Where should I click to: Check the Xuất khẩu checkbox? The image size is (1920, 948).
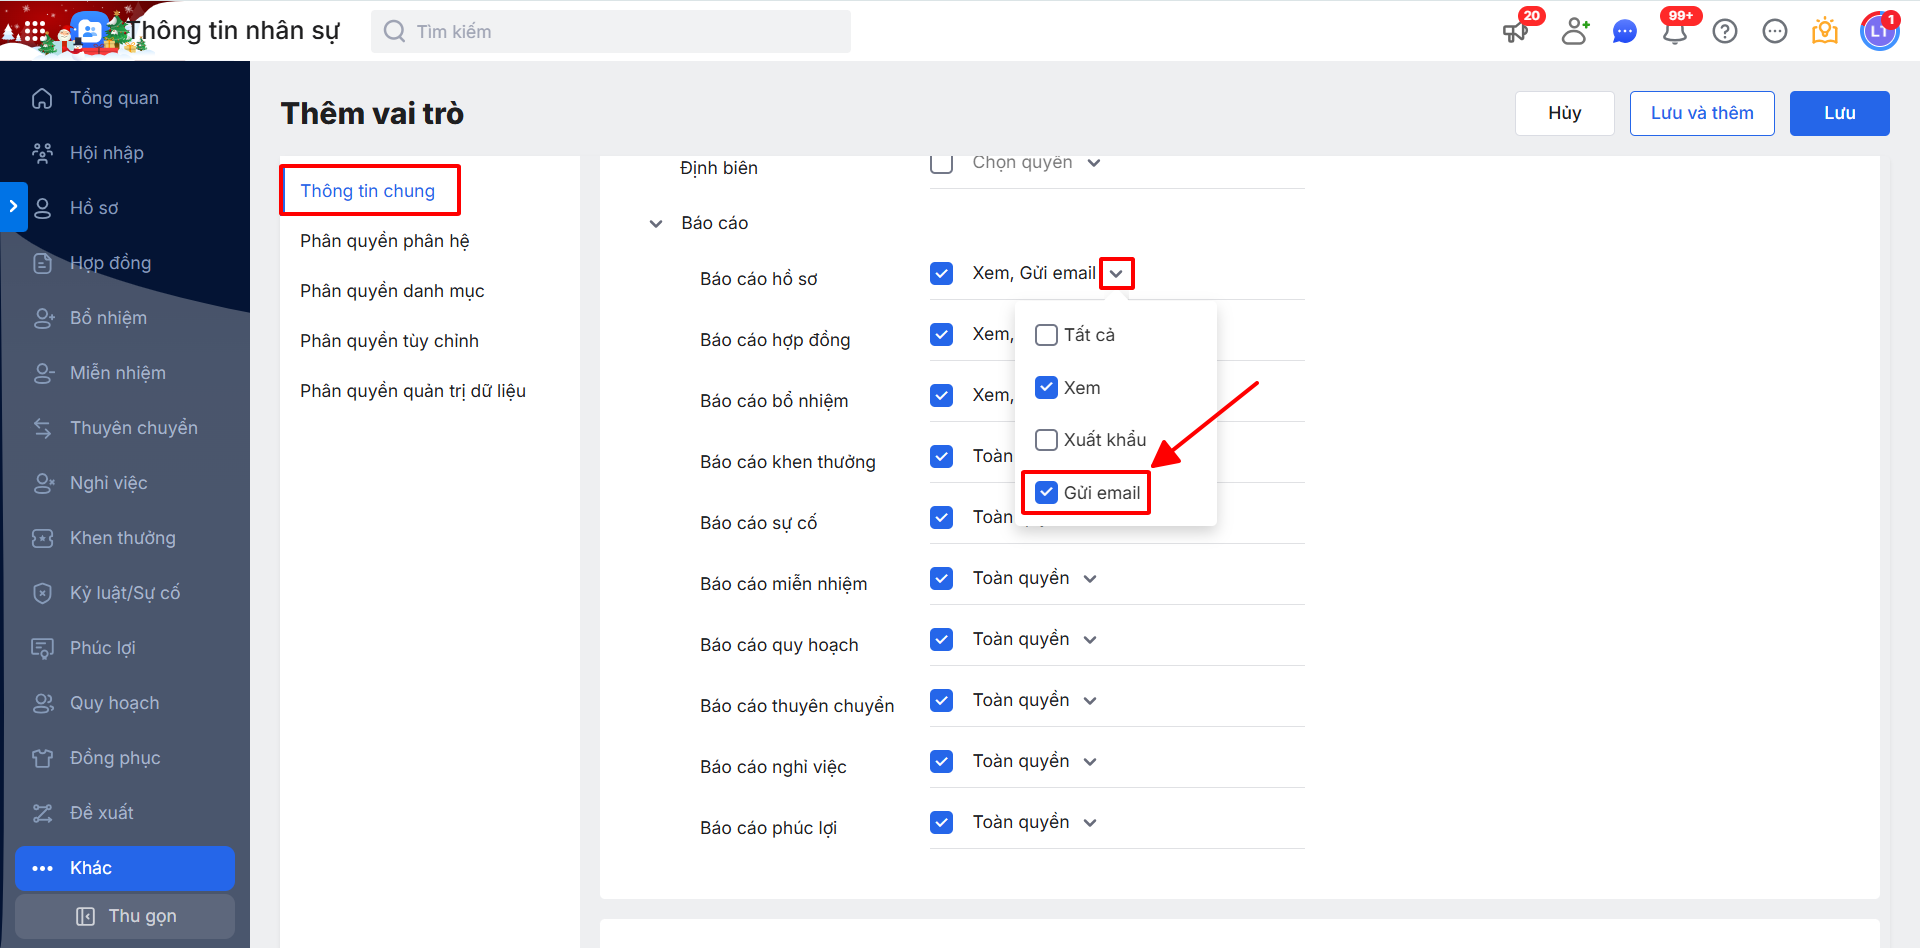(1046, 440)
